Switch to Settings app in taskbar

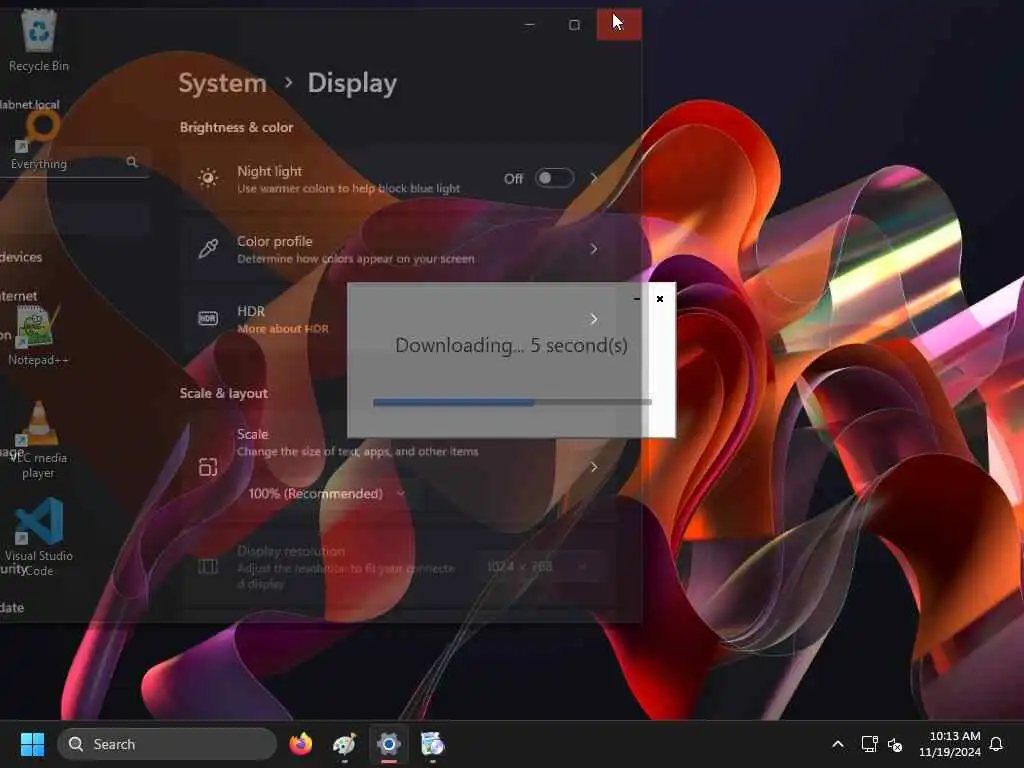point(389,744)
